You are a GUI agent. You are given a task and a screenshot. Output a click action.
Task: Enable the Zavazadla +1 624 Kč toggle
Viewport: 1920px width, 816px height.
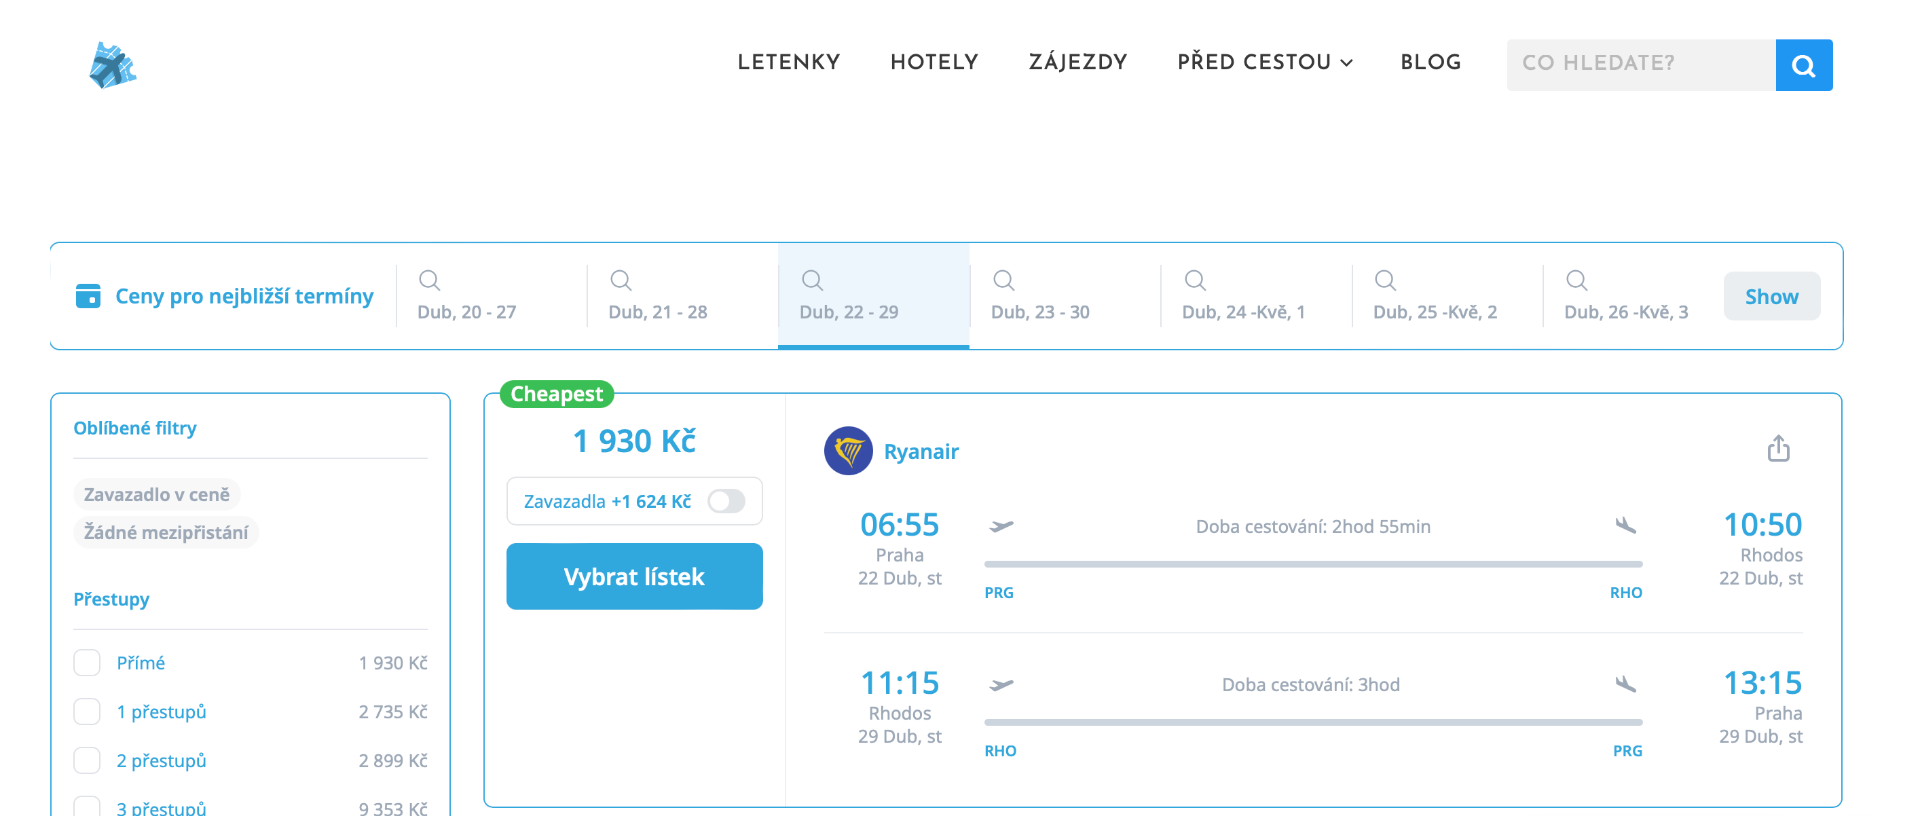tap(726, 501)
